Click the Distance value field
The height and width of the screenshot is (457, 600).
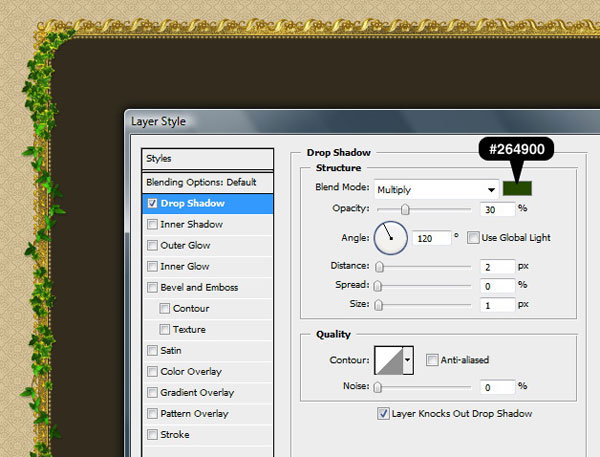[x=497, y=267]
